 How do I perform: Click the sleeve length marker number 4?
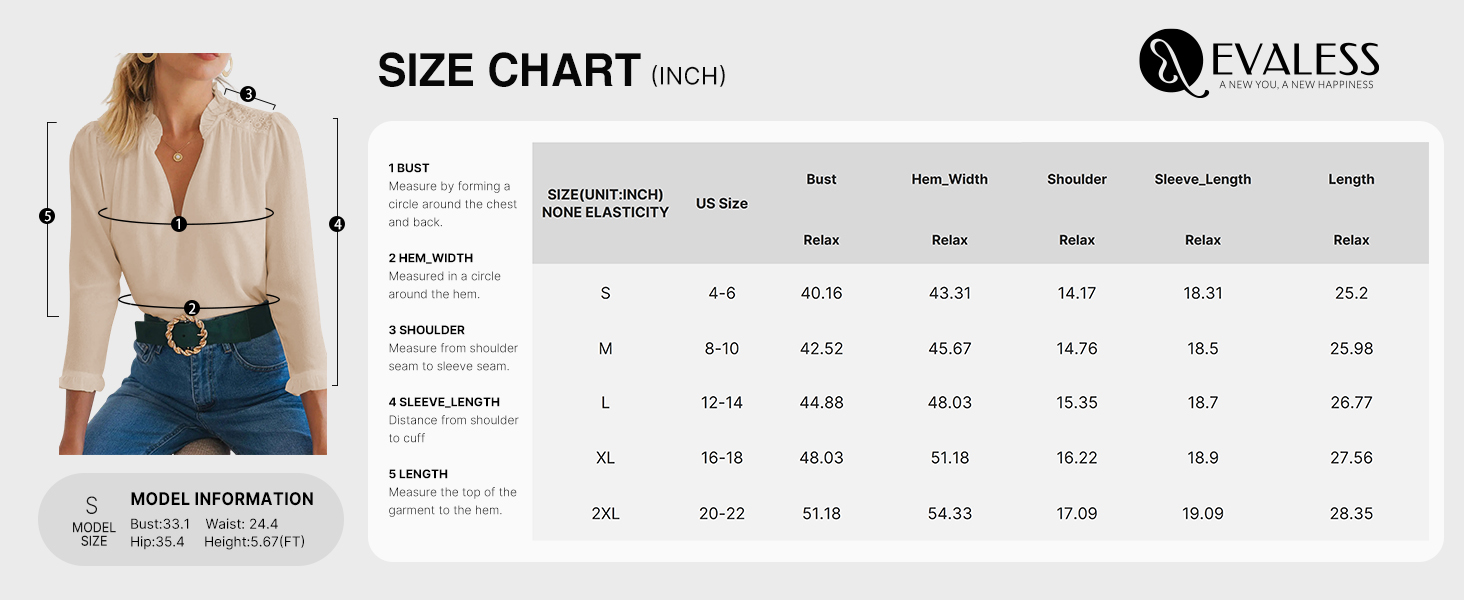coord(337,225)
